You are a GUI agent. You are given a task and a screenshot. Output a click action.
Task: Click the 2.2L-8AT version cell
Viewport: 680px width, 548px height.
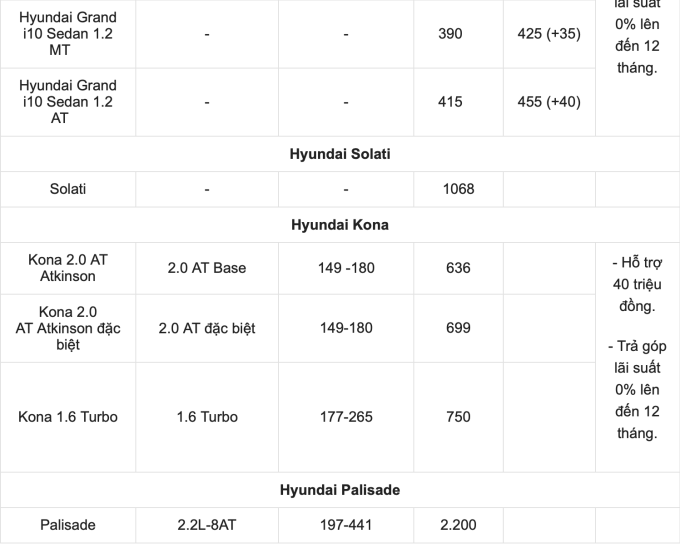click(207, 524)
